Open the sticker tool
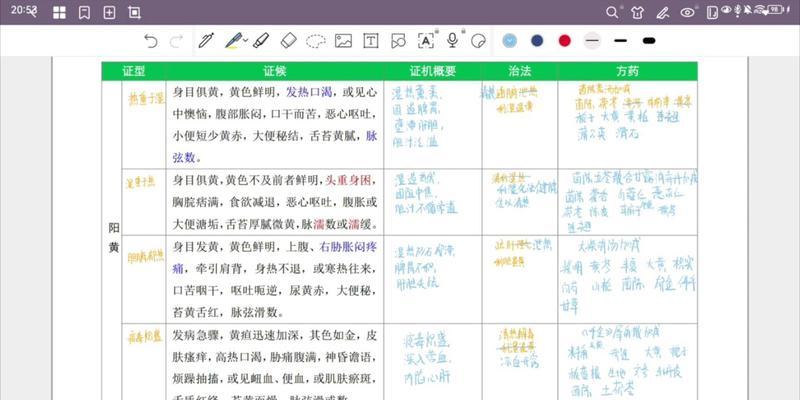Screen dimensions: 800x400 click(478, 41)
